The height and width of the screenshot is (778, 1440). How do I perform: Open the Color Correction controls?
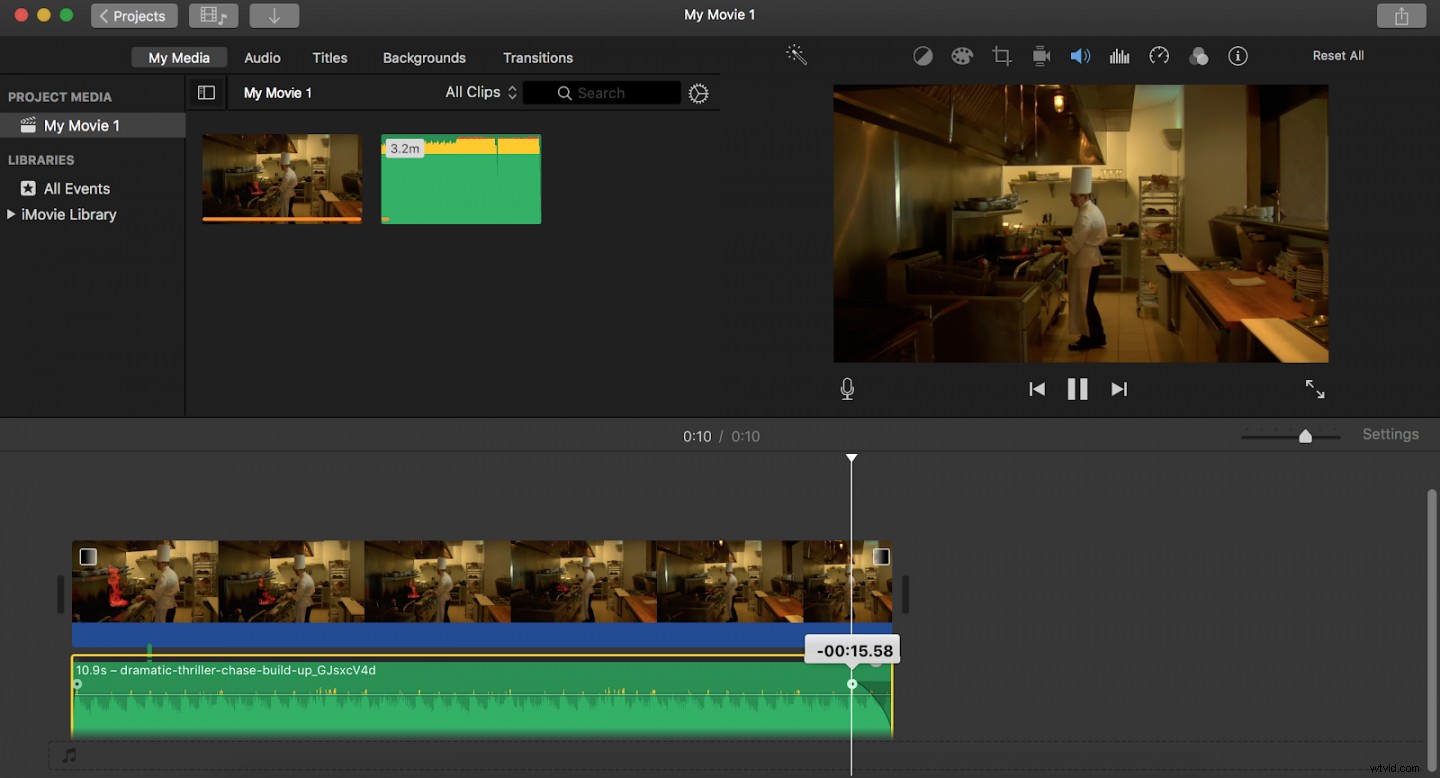tap(962, 55)
